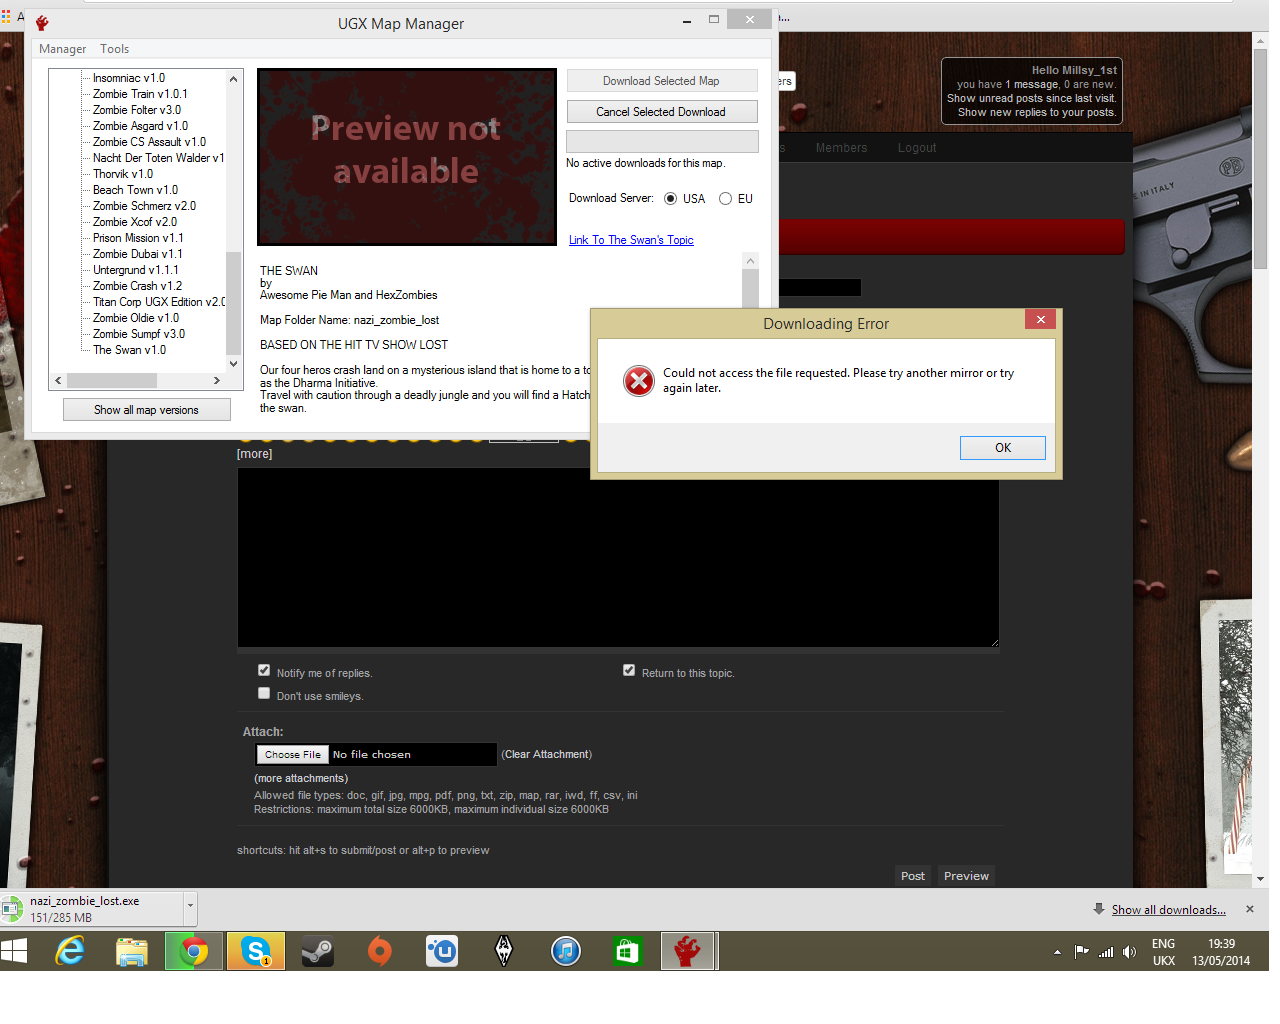Open Origin from the taskbar
Viewport: 1280px width, 1024px height.
(x=380, y=951)
